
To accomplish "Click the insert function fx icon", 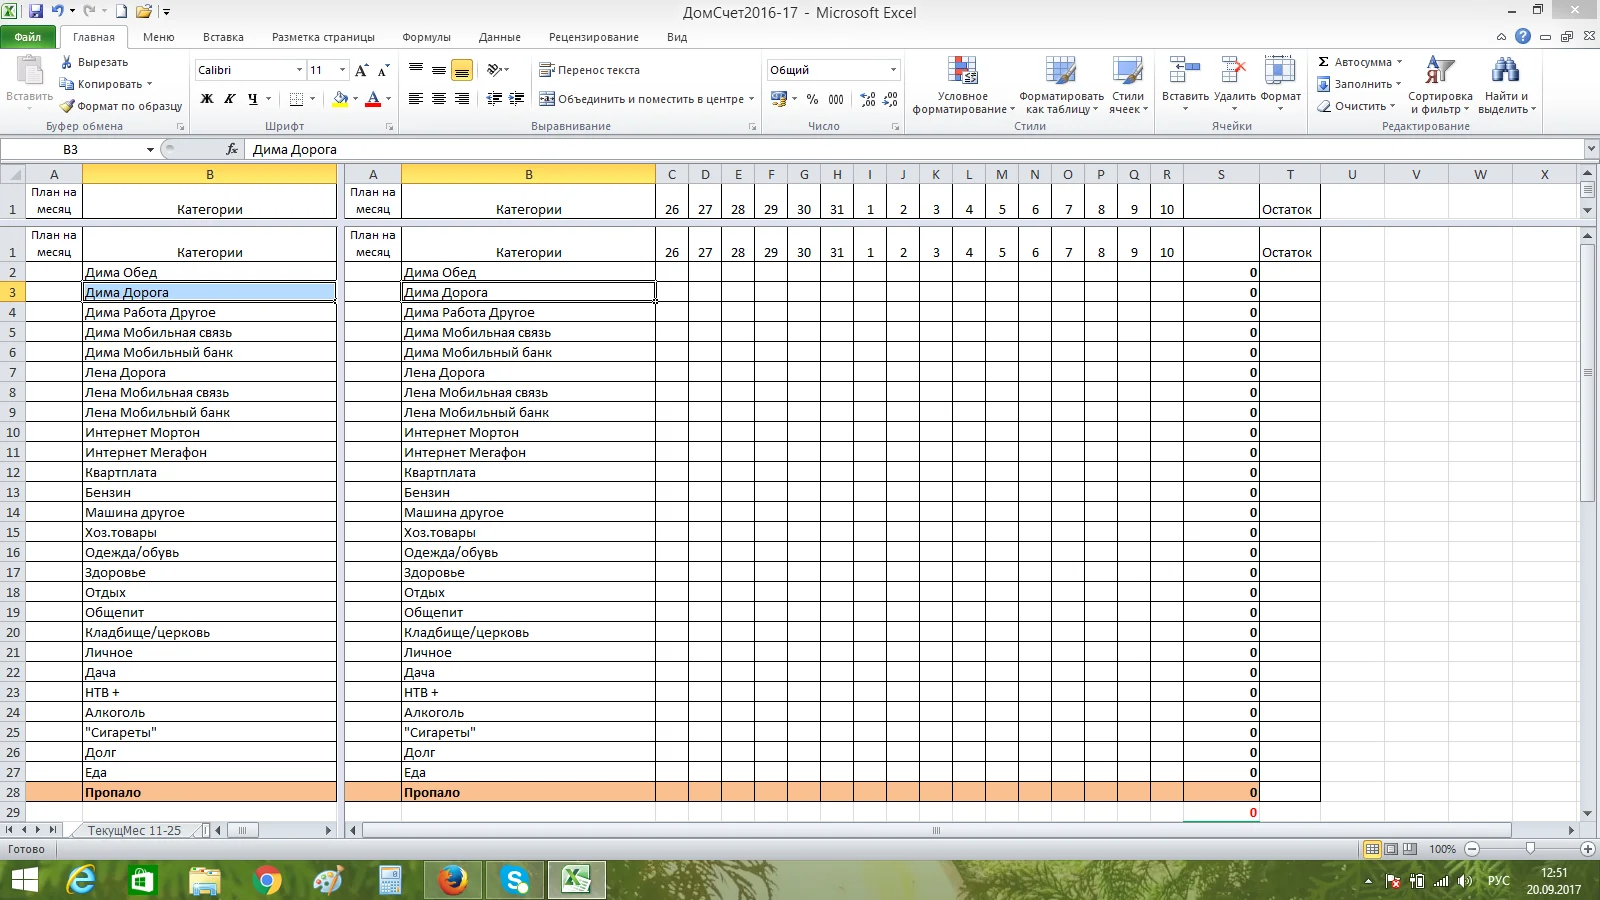I will [x=232, y=149].
